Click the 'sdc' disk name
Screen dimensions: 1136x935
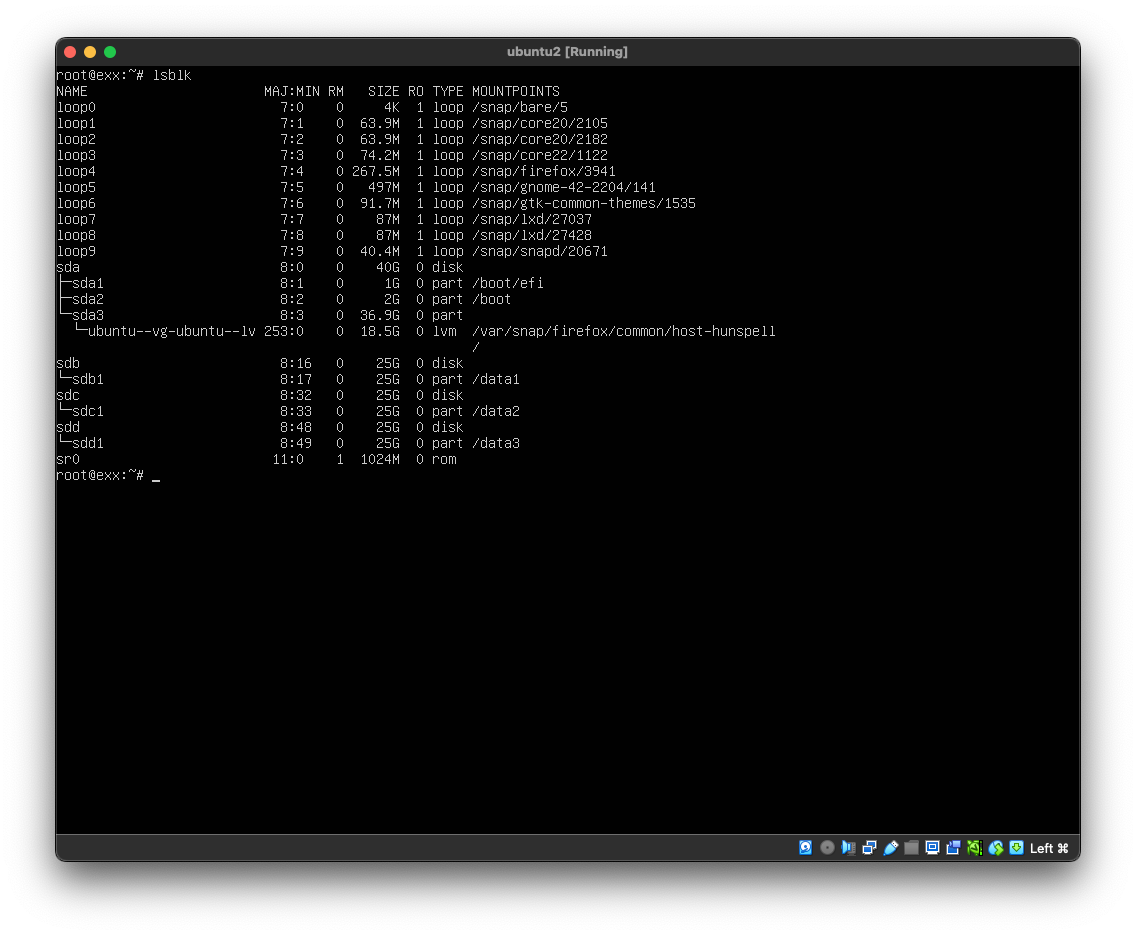point(68,395)
